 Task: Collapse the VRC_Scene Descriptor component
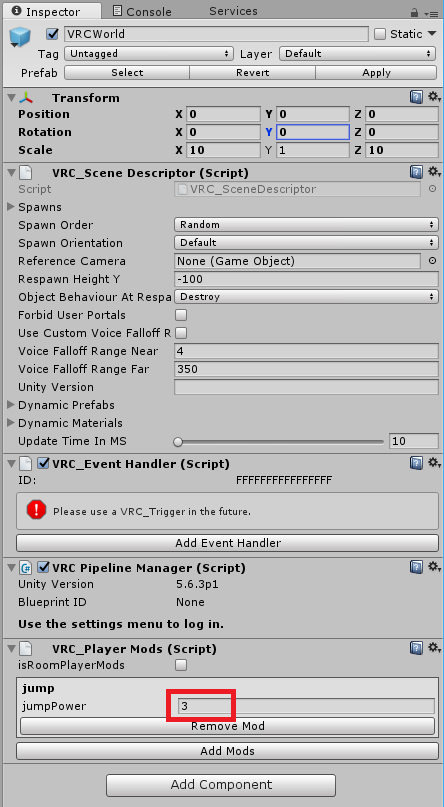(x=11, y=172)
